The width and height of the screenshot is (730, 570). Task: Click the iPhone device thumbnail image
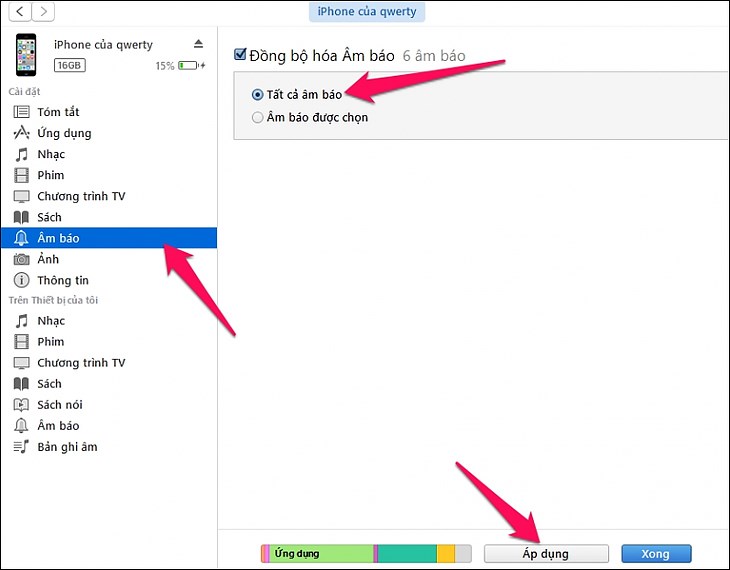[25, 54]
